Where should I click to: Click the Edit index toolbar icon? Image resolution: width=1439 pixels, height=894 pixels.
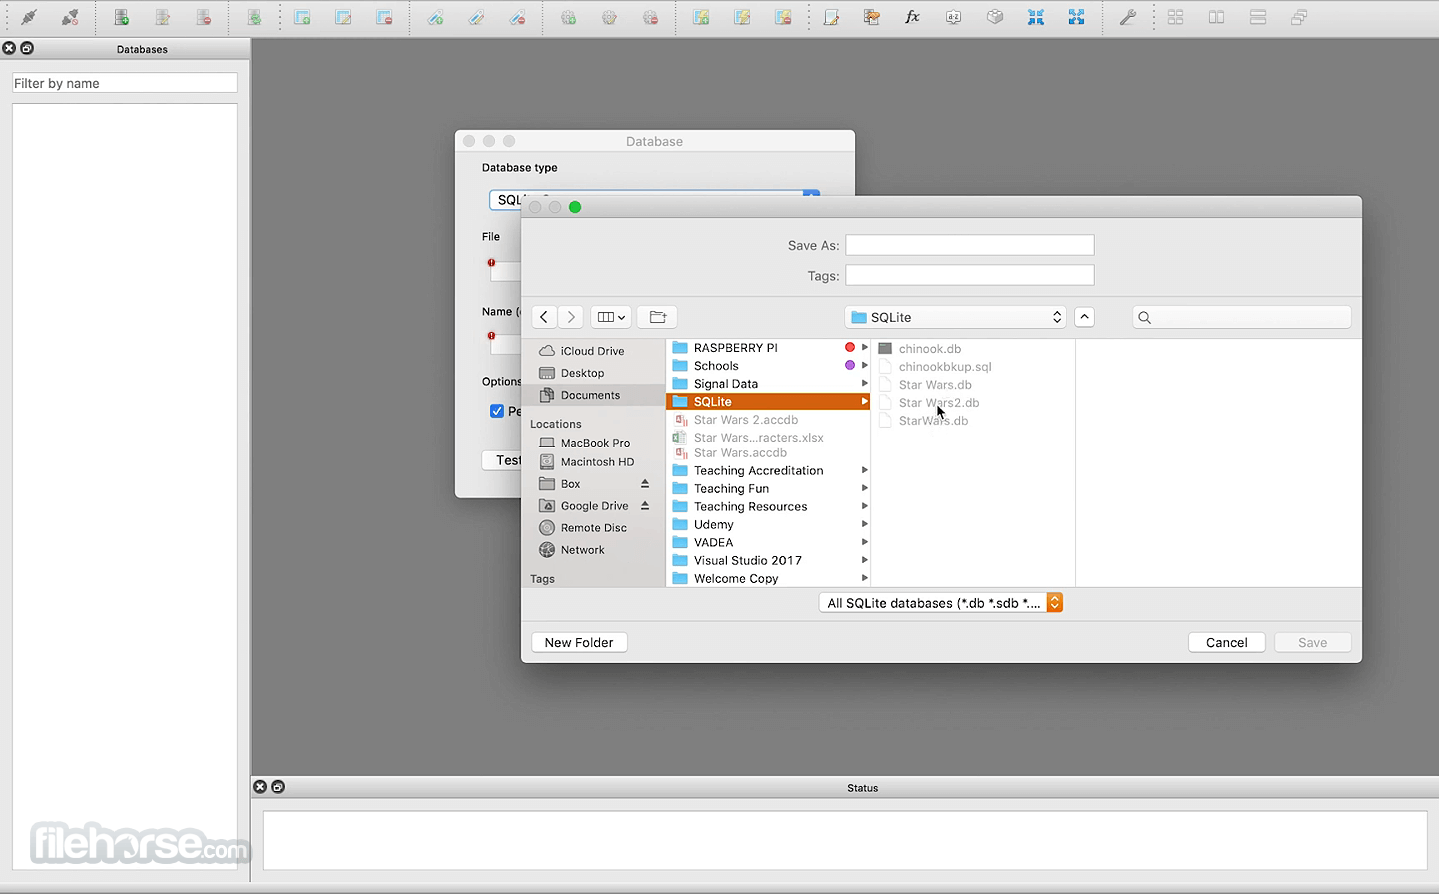coord(476,17)
